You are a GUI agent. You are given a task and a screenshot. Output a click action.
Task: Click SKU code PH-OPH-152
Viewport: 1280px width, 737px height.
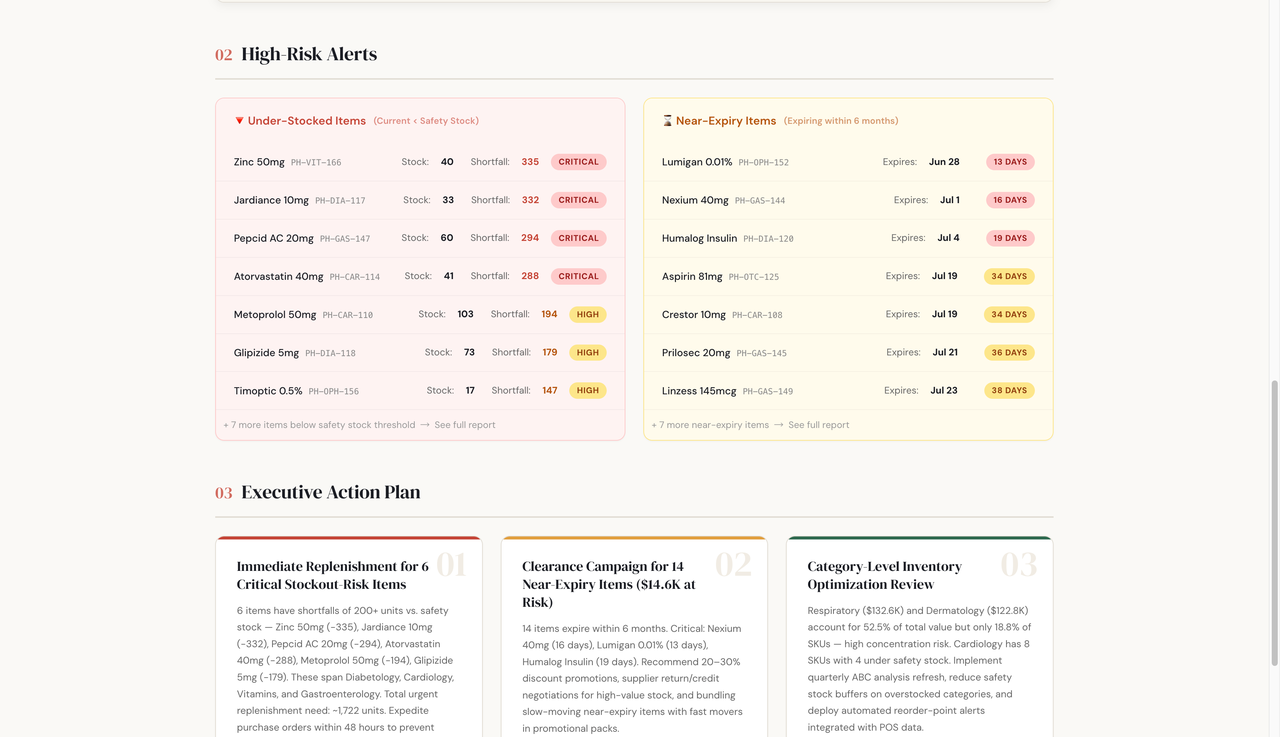click(x=764, y=163)
